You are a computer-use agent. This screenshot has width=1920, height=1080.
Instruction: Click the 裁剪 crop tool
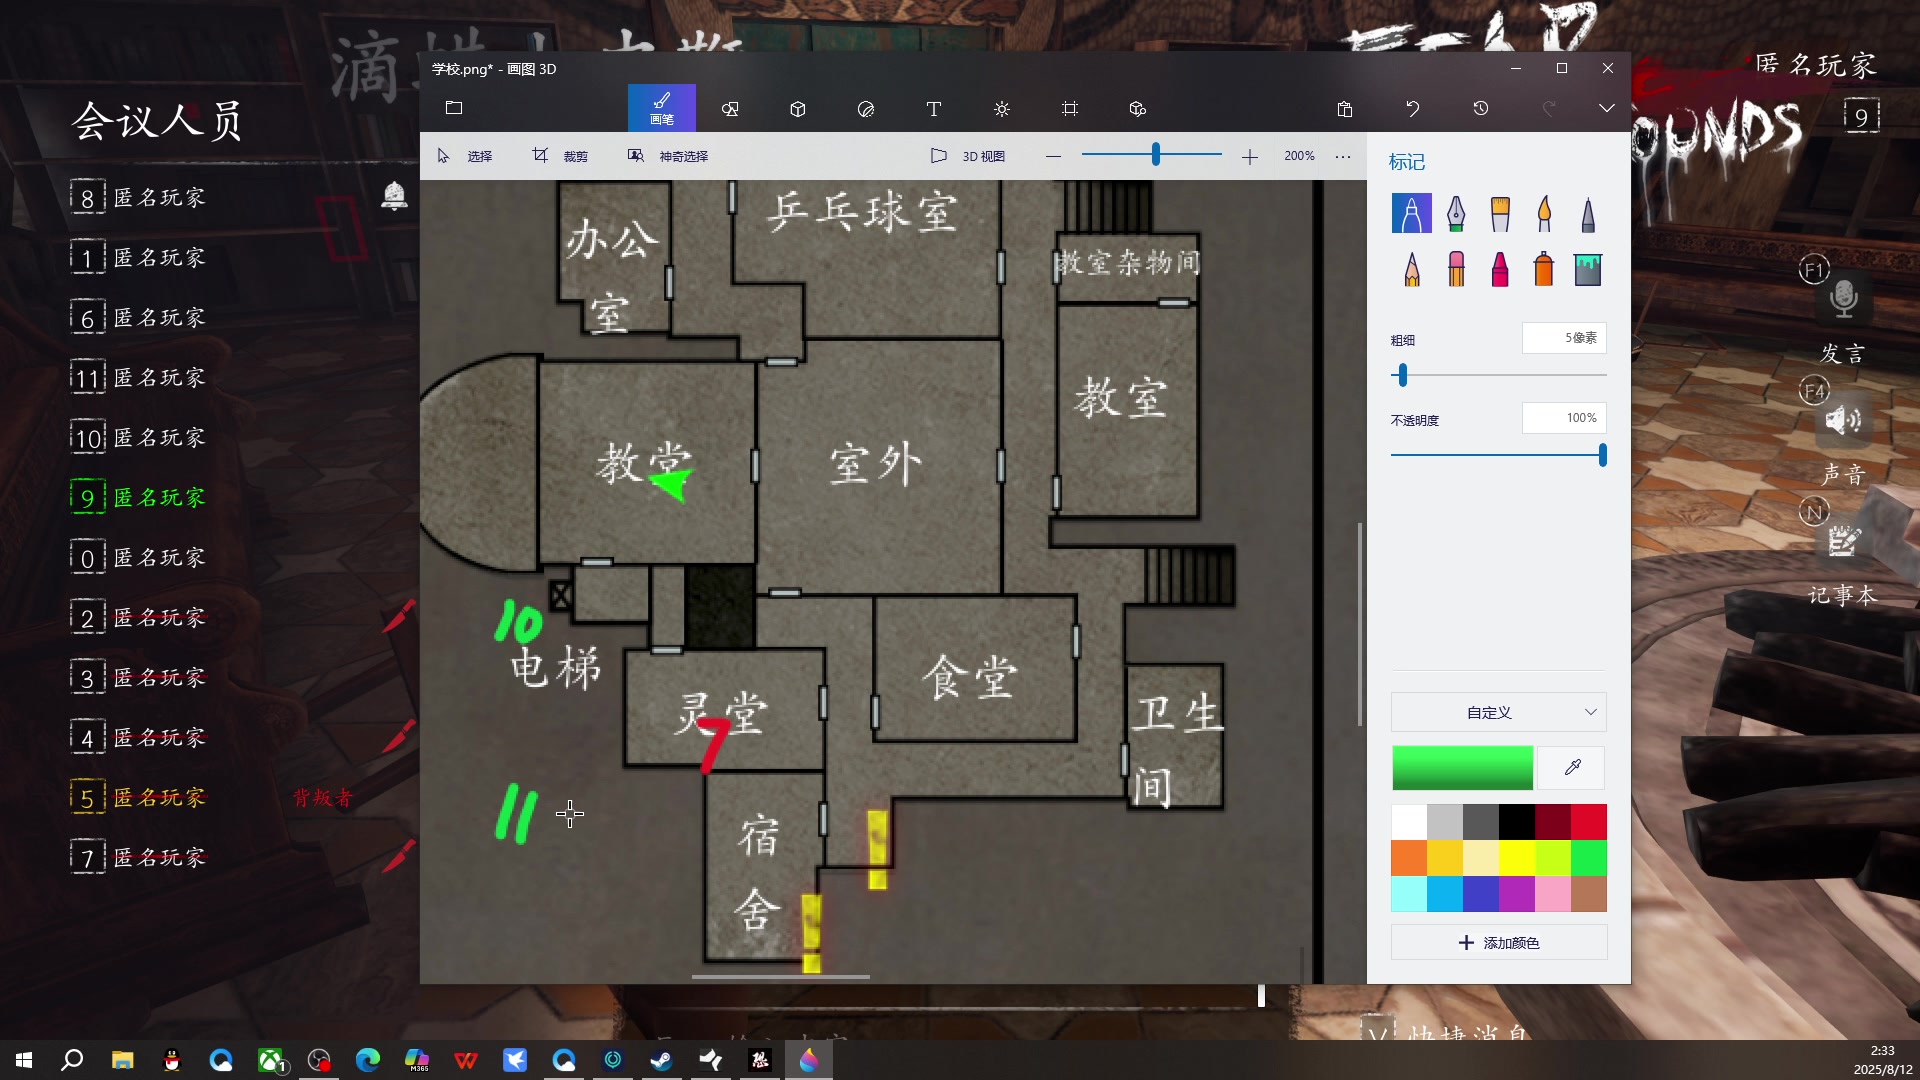click(560, 156)
